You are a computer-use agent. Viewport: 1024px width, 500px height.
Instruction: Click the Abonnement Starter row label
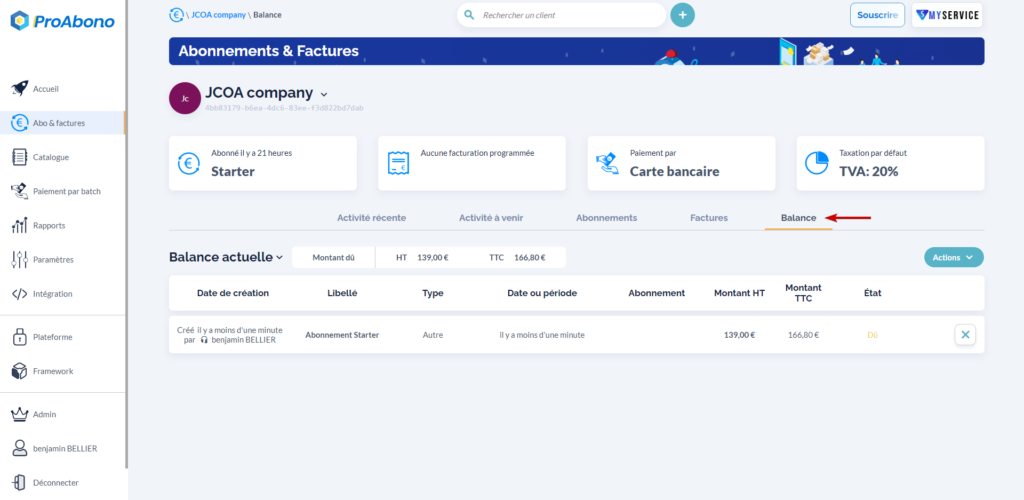342,335
